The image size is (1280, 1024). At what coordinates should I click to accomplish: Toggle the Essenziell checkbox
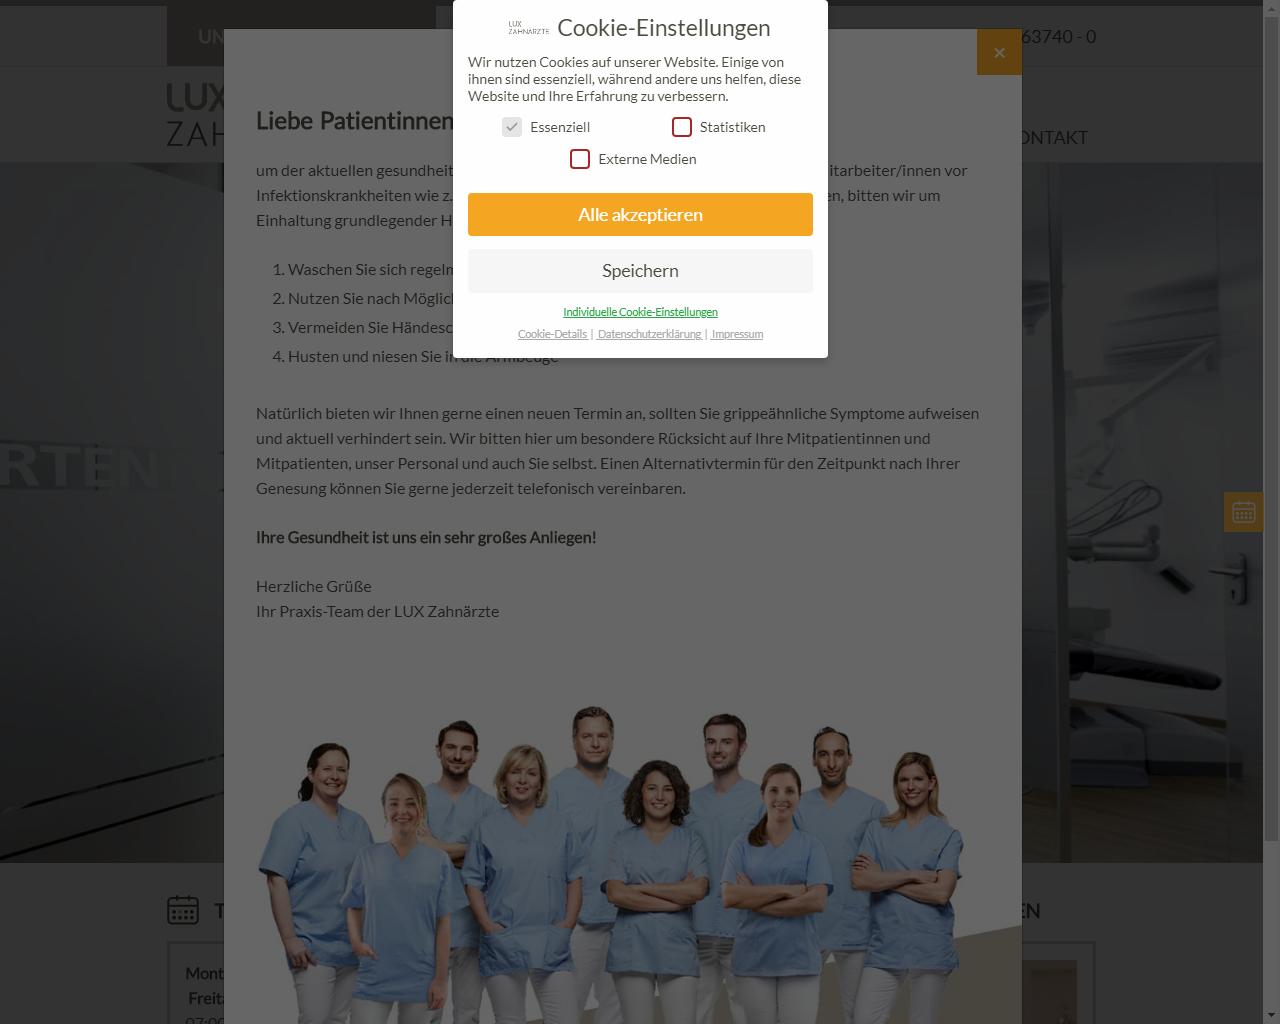click(512, 127)
